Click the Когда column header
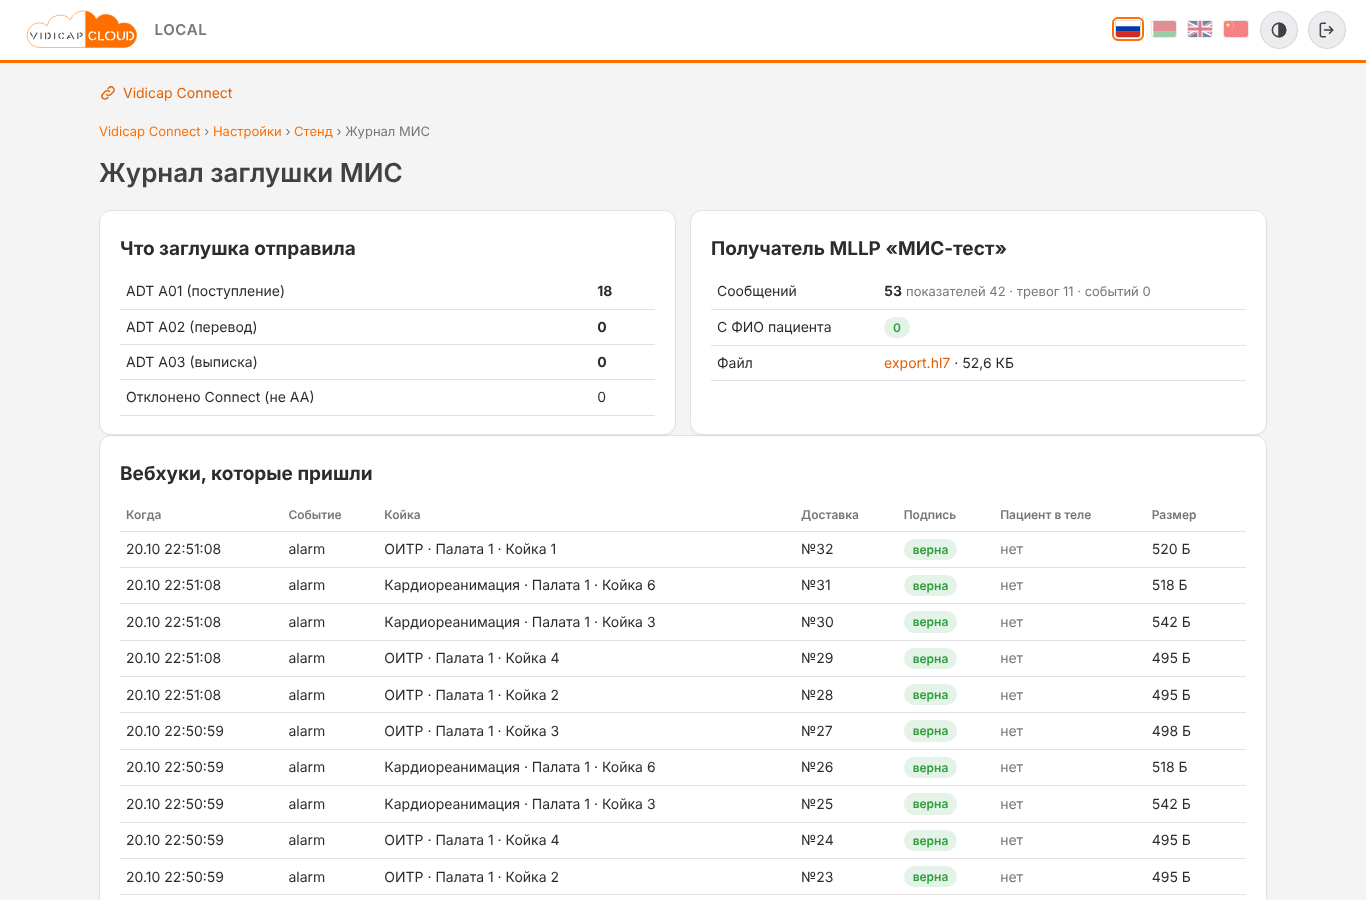The image size is (1366, 900). tap(143, 515)
